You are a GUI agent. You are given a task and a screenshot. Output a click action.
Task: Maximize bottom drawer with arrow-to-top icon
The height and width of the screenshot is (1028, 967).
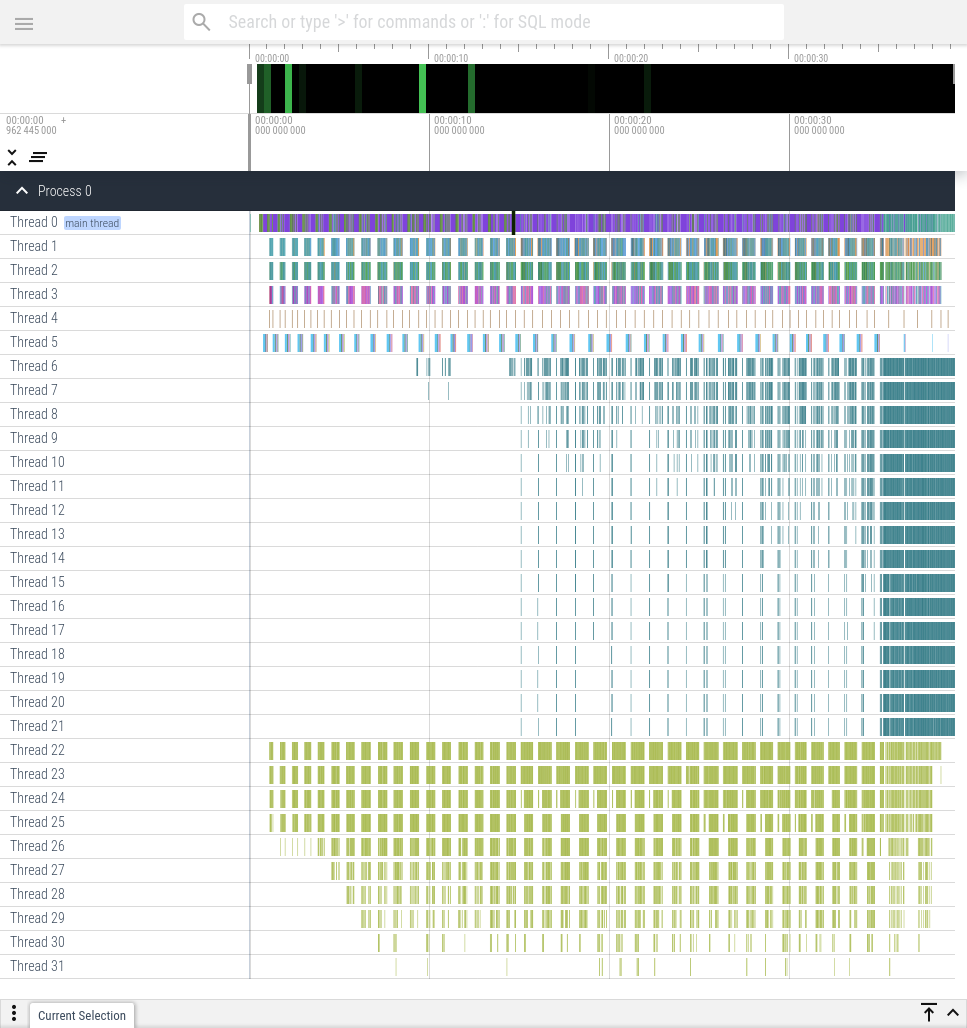tap(928, 1013)
